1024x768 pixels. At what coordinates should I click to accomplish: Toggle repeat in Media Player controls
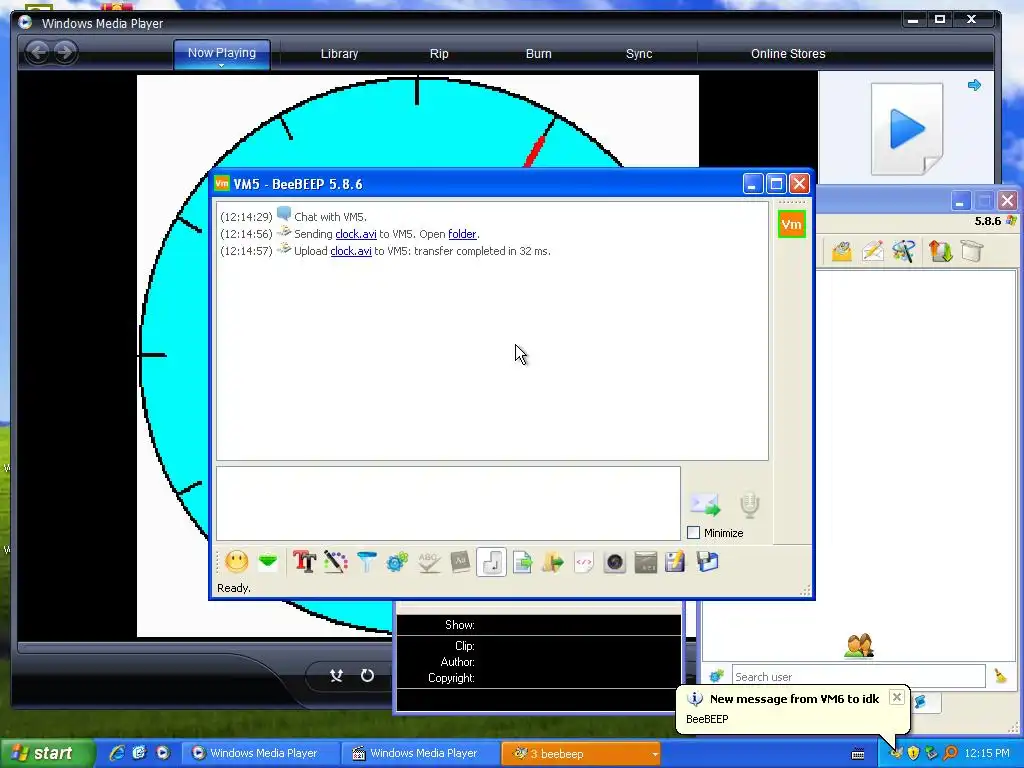(x=368, y=675)
